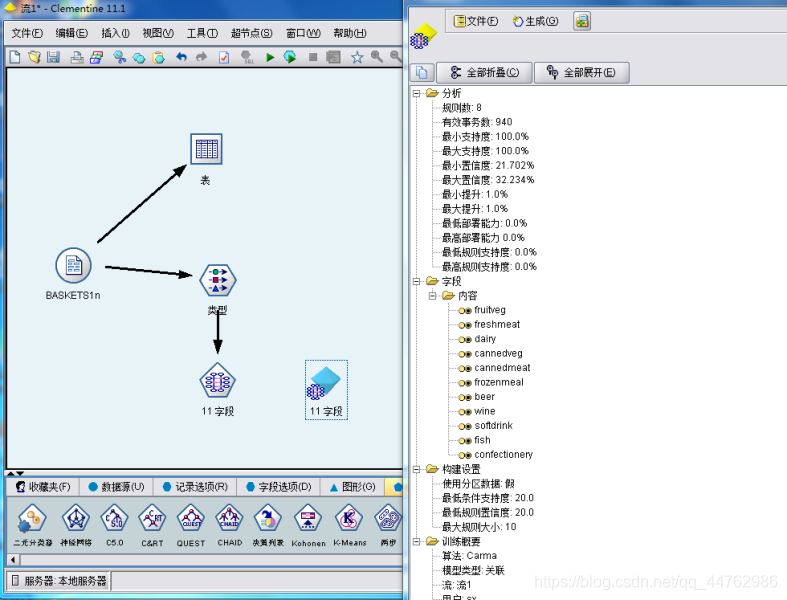Click the paste clipboard icon
The width and height of the screenshot is (787, 600).
point(159,57)
